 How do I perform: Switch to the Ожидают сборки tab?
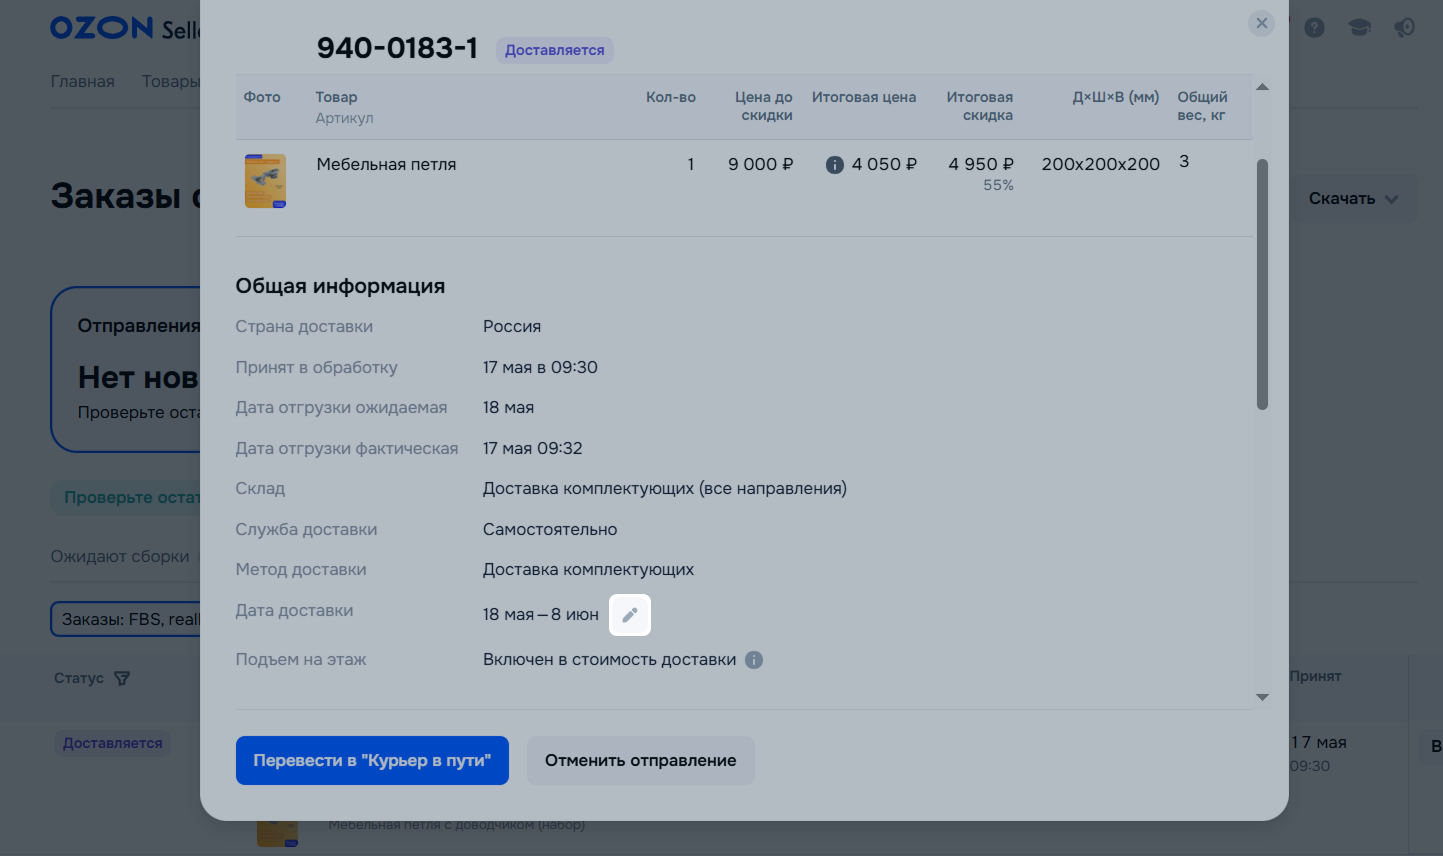tap(120, 556)
